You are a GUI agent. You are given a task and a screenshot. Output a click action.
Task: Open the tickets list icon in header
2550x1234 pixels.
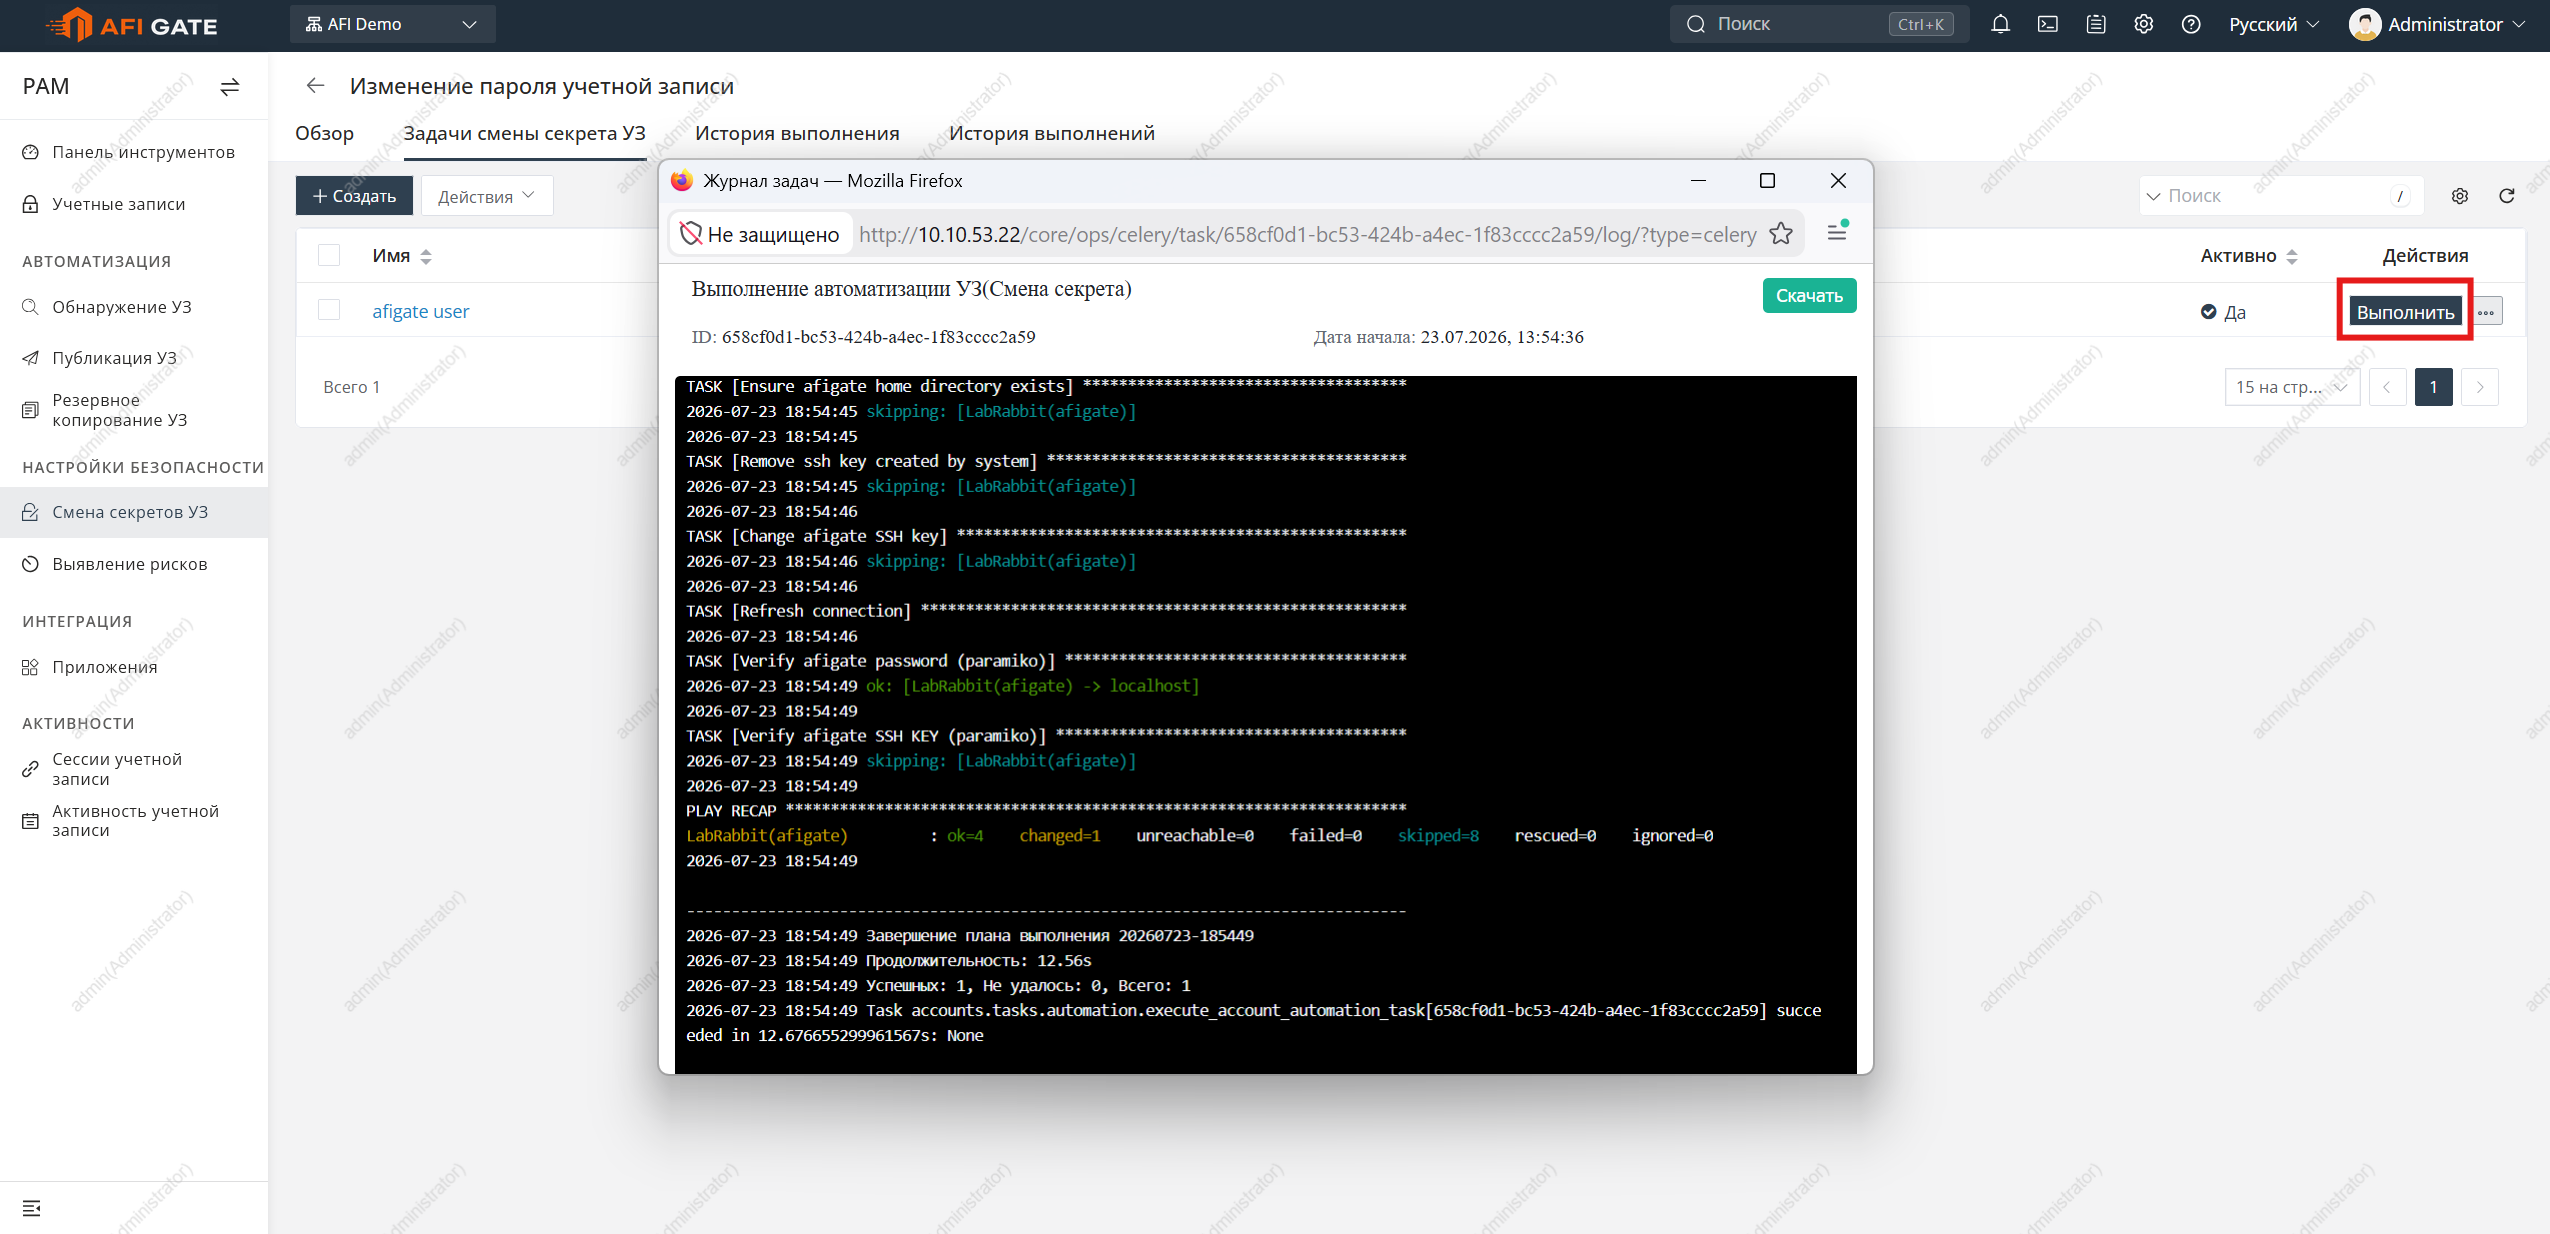click(x=2096, y=24)
